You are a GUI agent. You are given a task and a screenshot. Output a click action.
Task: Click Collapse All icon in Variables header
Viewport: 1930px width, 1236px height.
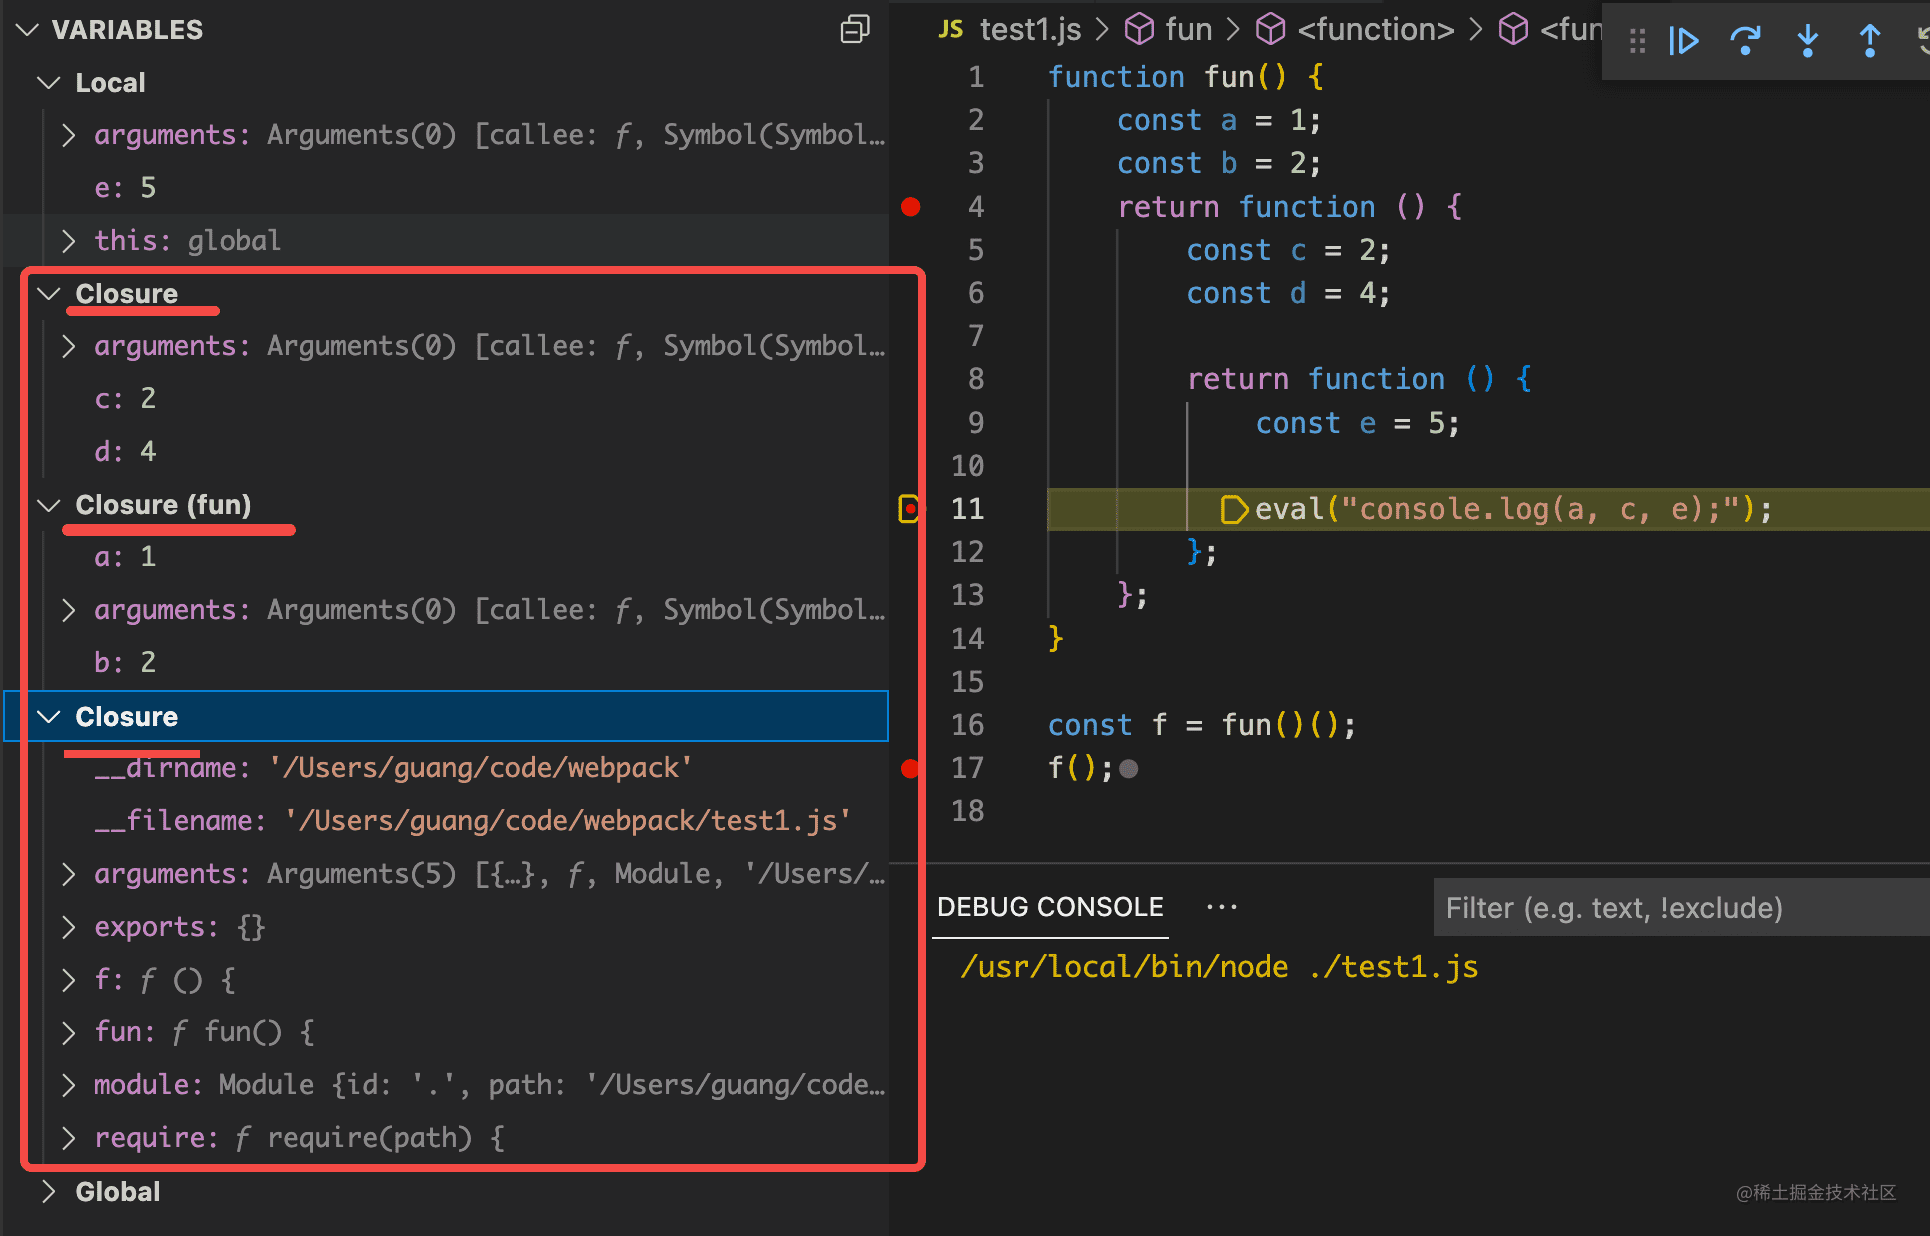[x=855, y=30]
